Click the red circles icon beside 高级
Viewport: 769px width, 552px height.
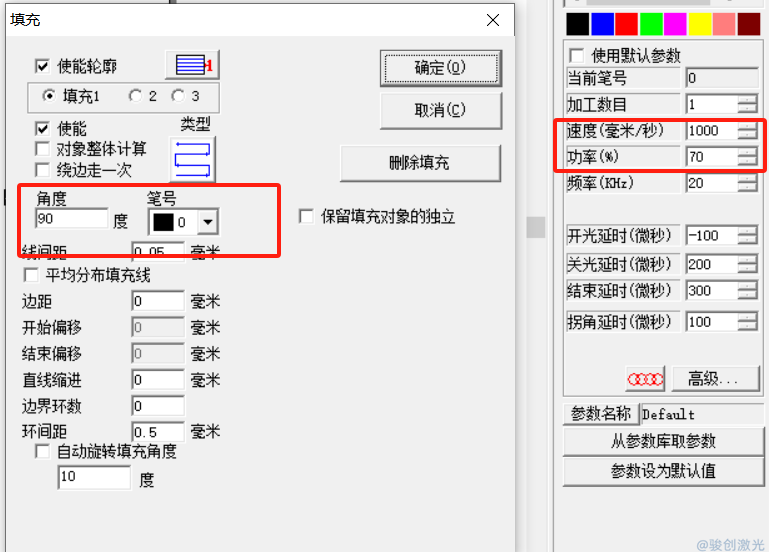[x=645, y=379]
